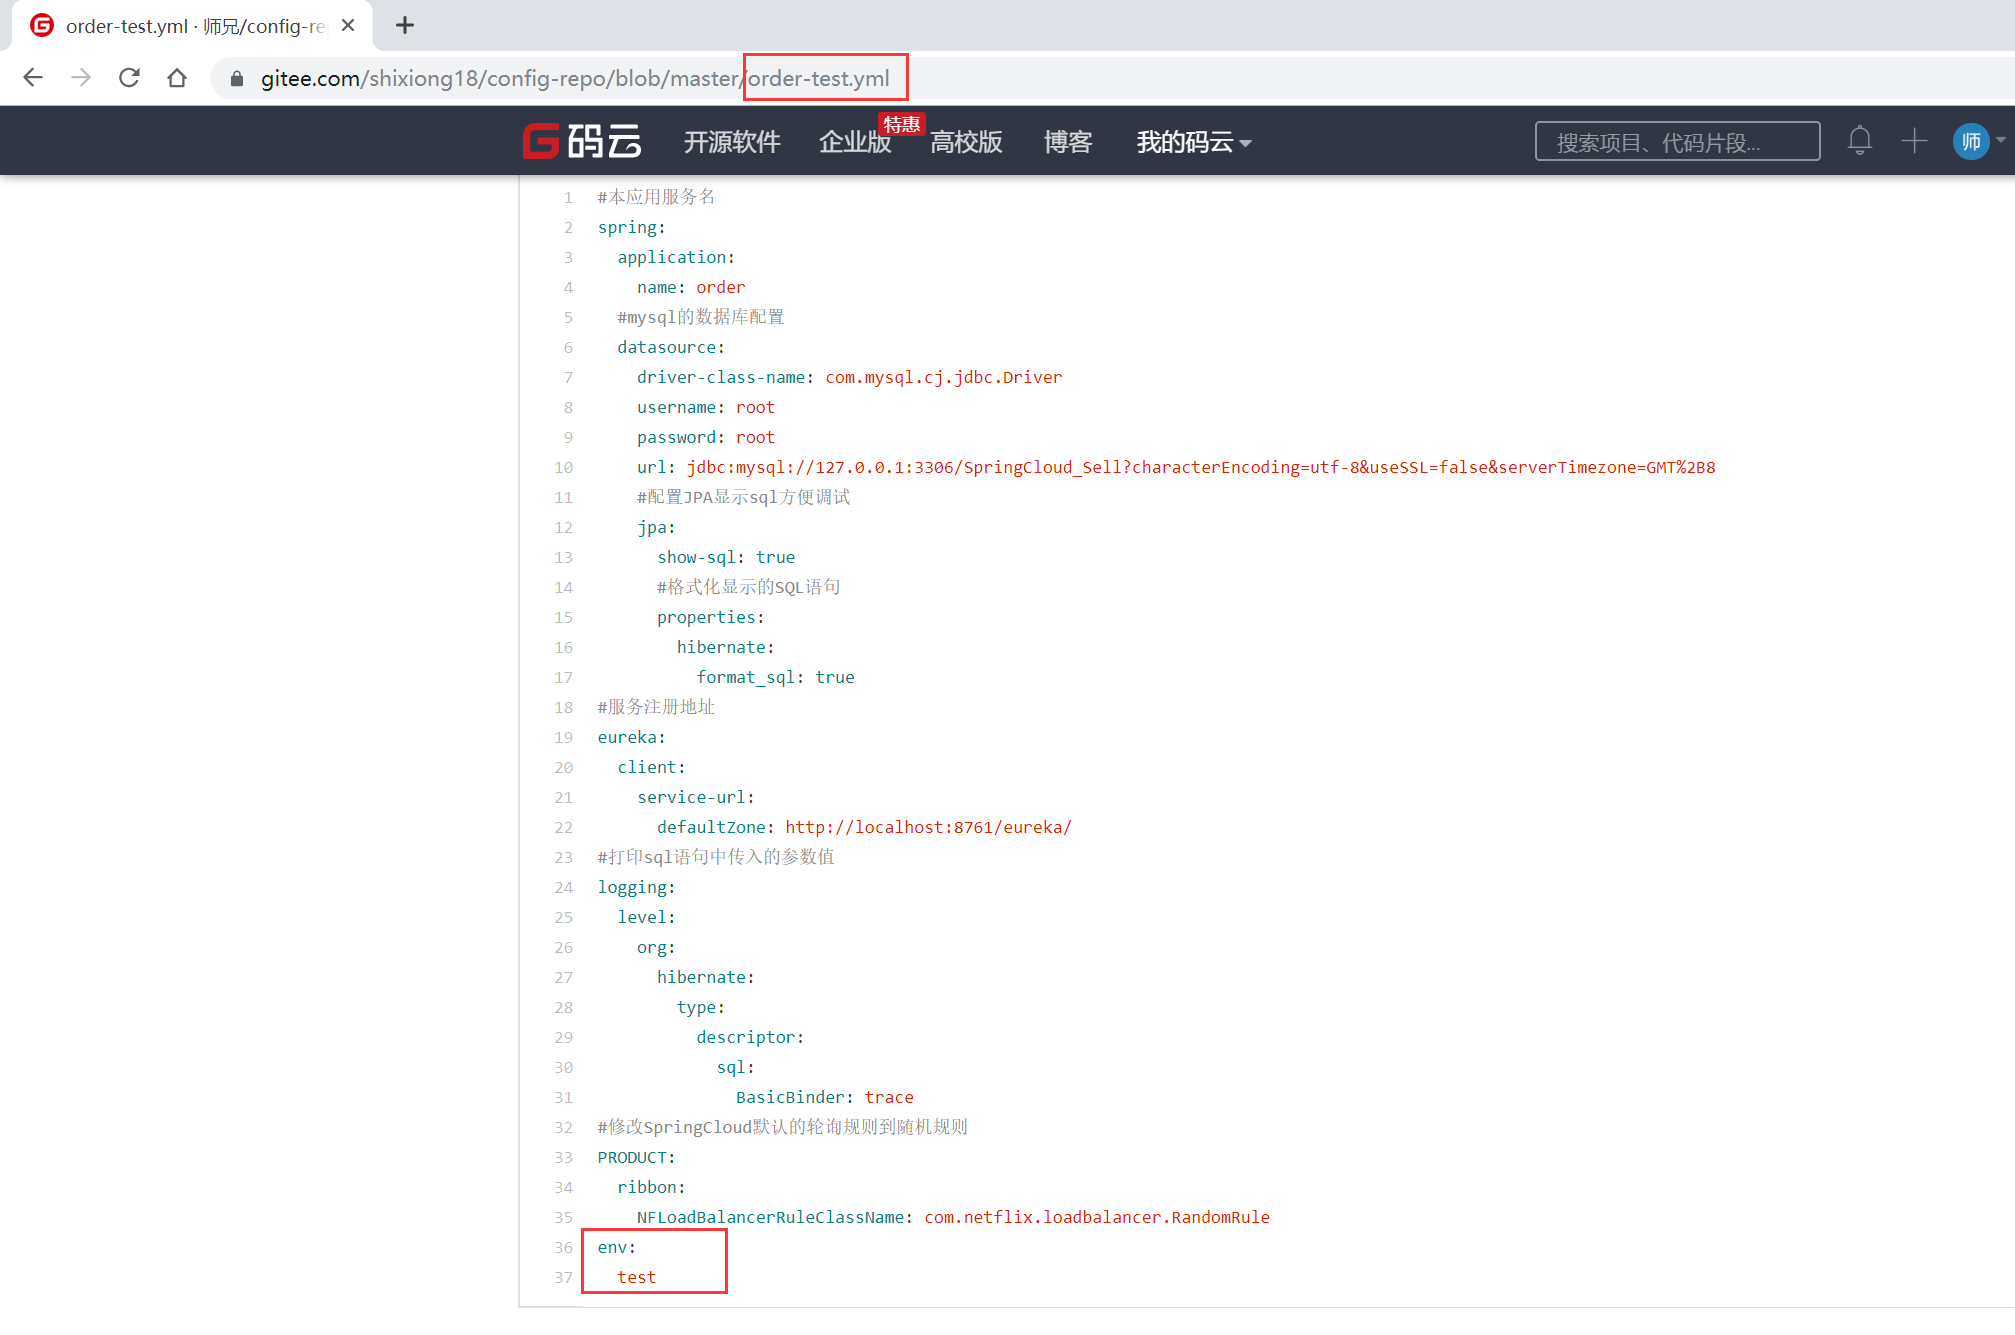Click the 'BasicBinder: trace' line
Screen dimensions: 2015x1335
tap(824, 1098)
